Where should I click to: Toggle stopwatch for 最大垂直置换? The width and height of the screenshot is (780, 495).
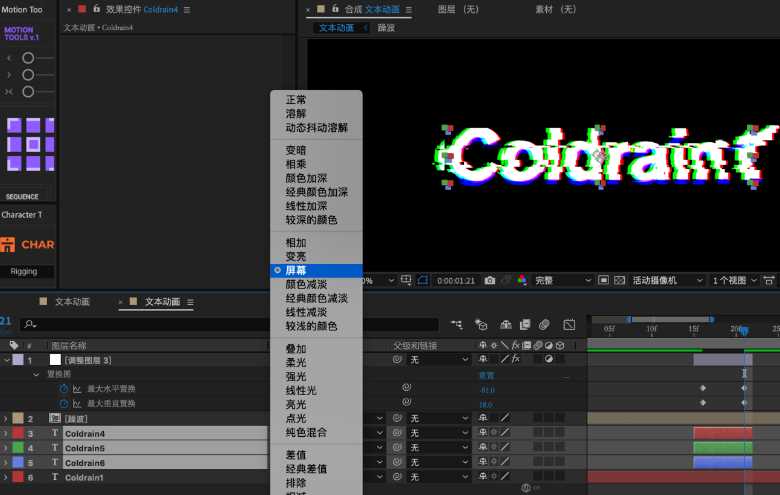tap(64, 403)
